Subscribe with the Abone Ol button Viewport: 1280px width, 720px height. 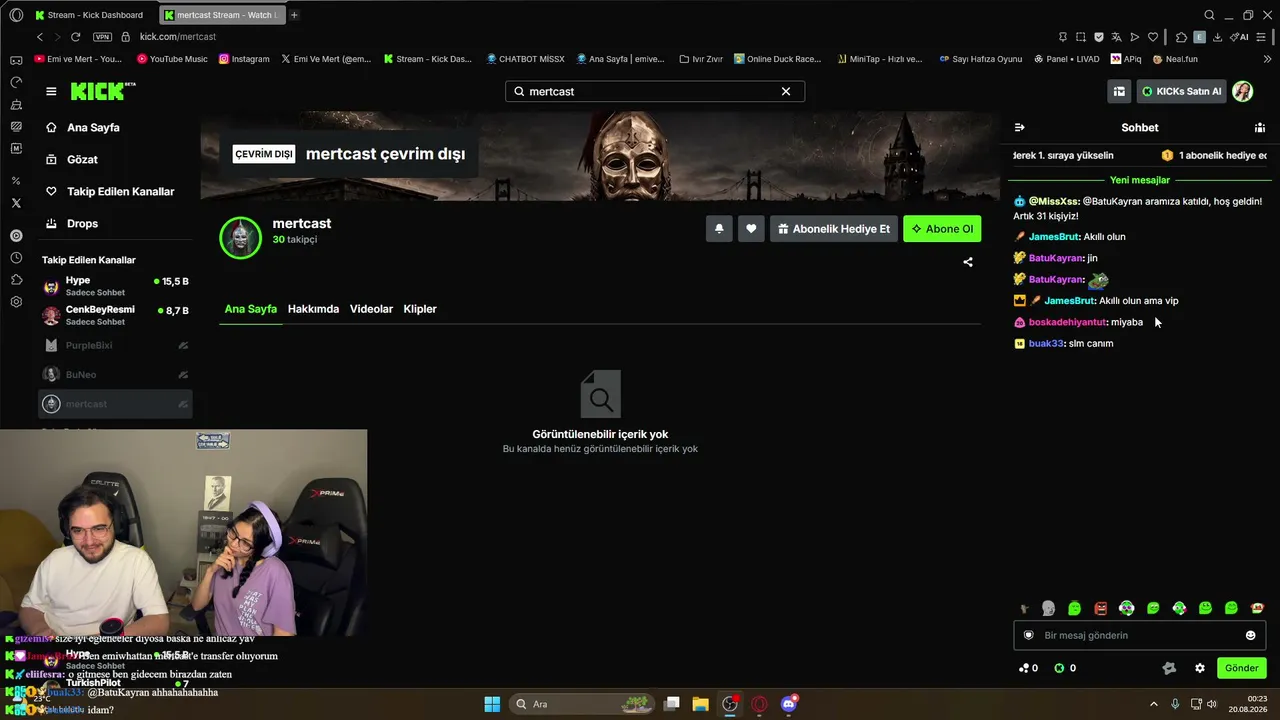942,229
